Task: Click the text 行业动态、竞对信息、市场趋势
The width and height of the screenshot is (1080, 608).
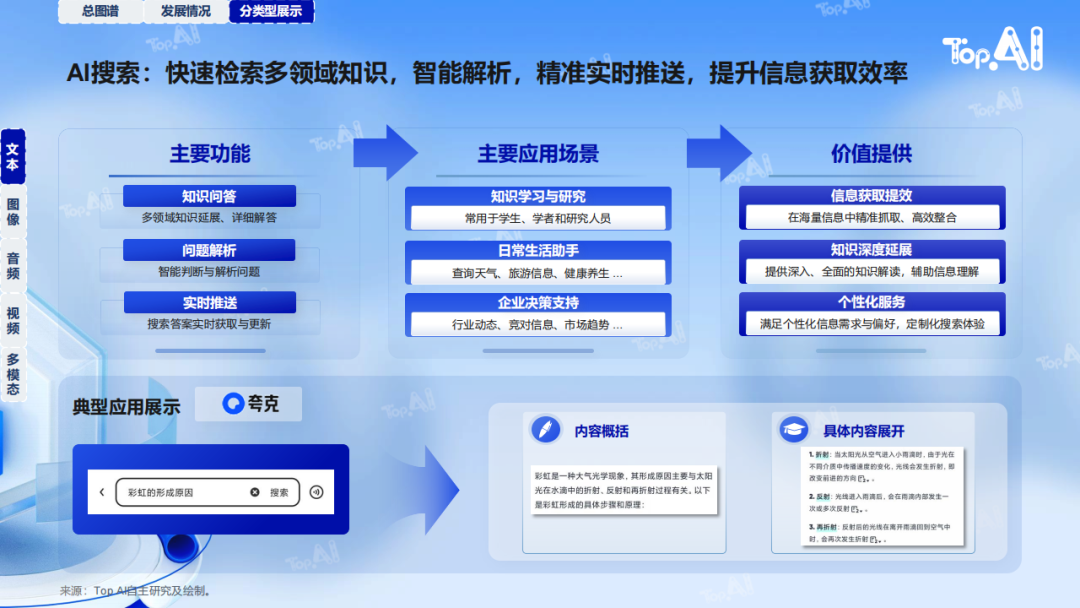Action: pyautogui.click(x=530, y=324)
